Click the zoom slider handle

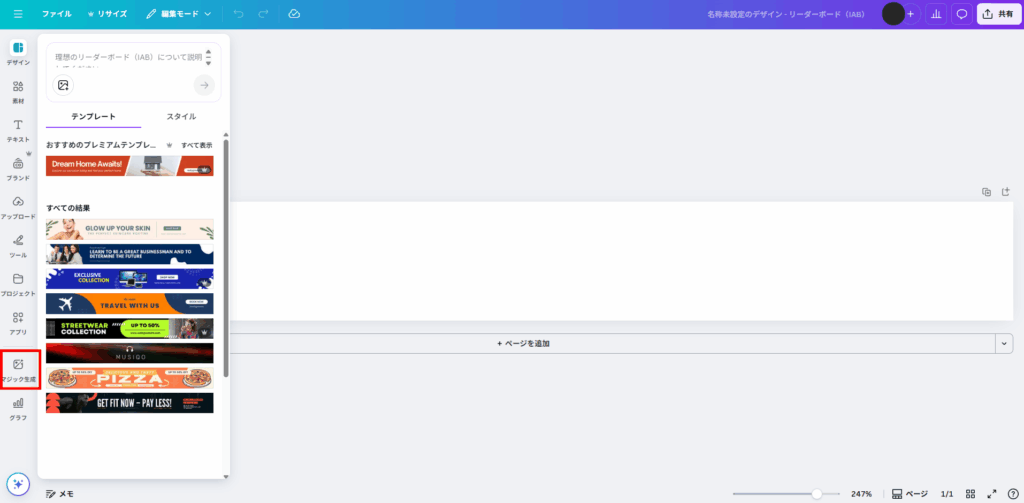pos(817,494)
